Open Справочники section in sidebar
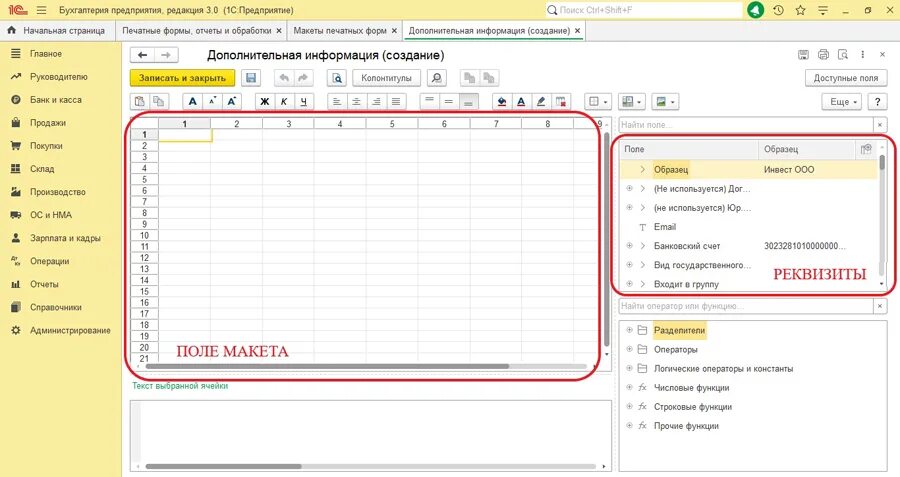 tap(56, 307)
